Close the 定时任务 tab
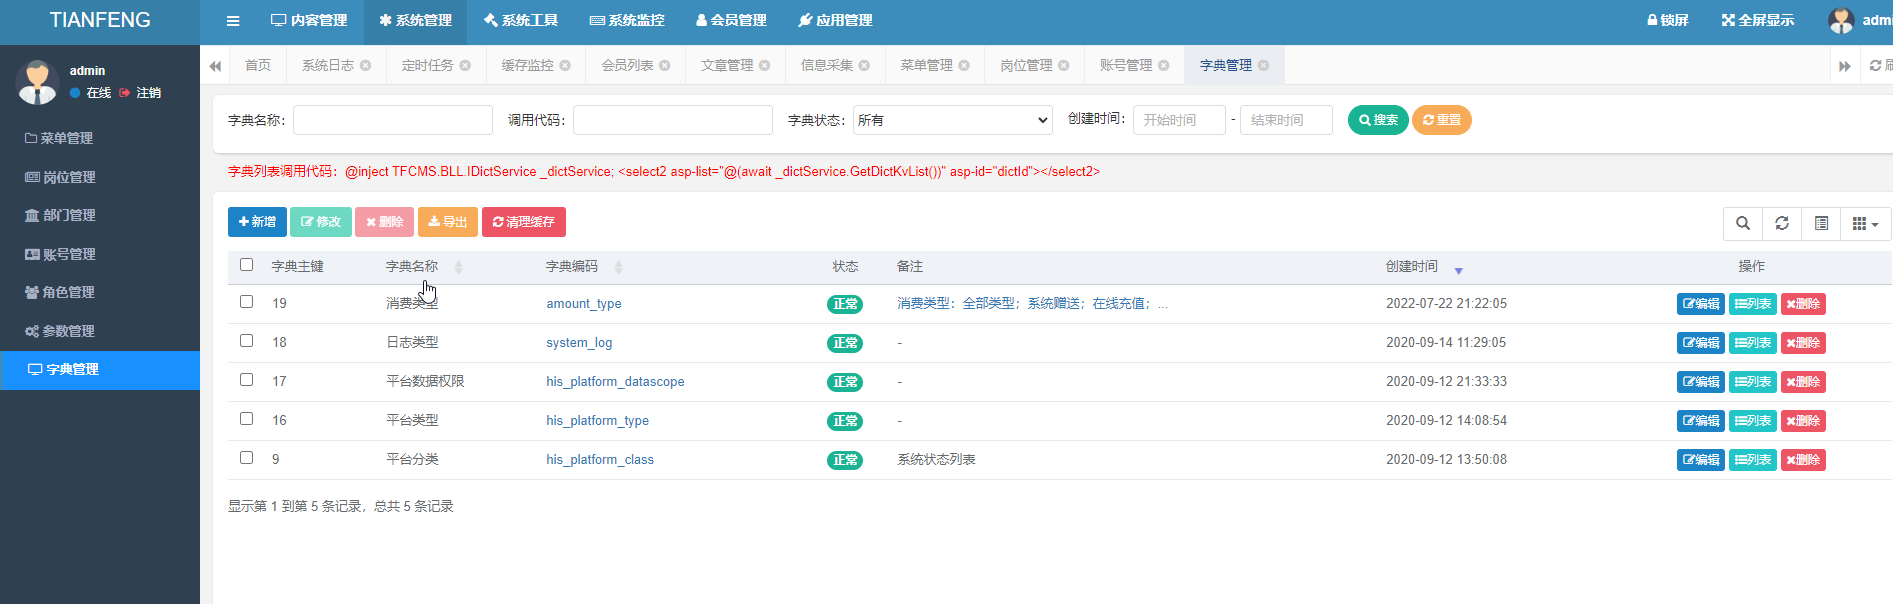 (x=465, y=66)
